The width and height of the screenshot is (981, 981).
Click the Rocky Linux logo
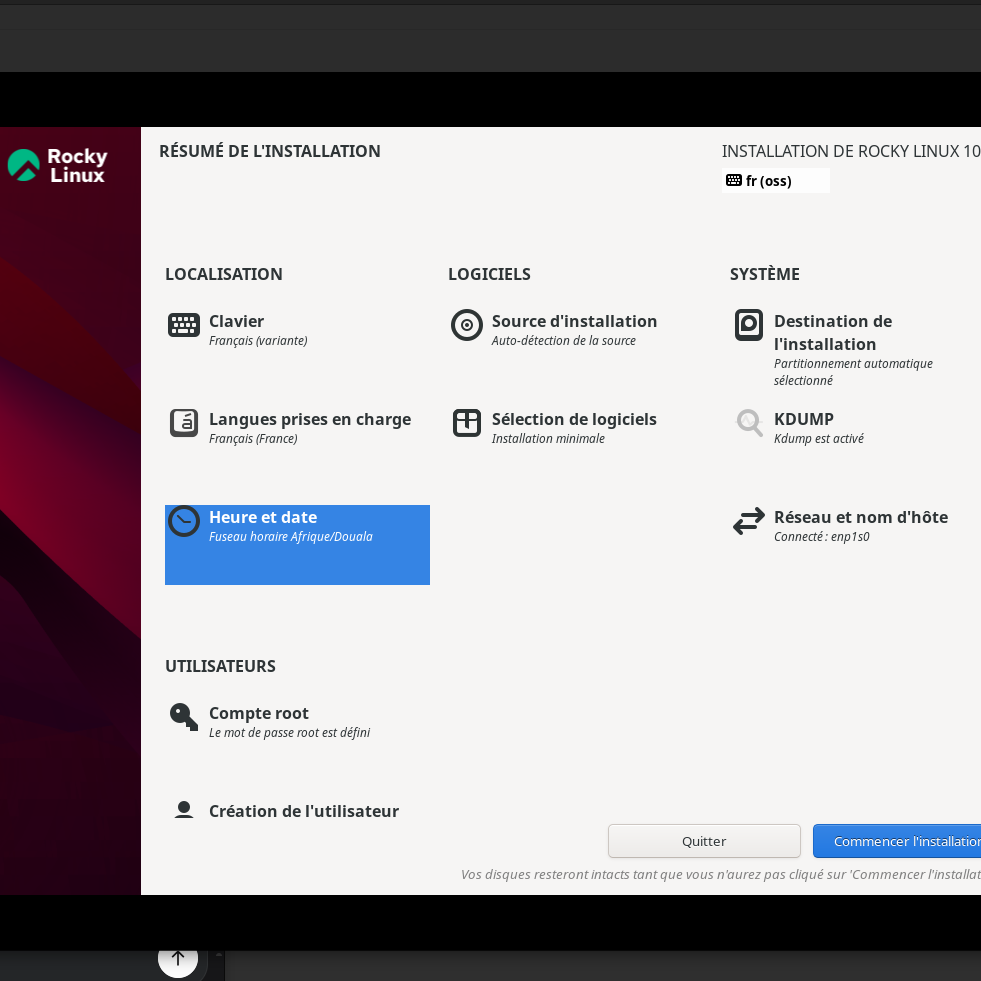[58, 165]
